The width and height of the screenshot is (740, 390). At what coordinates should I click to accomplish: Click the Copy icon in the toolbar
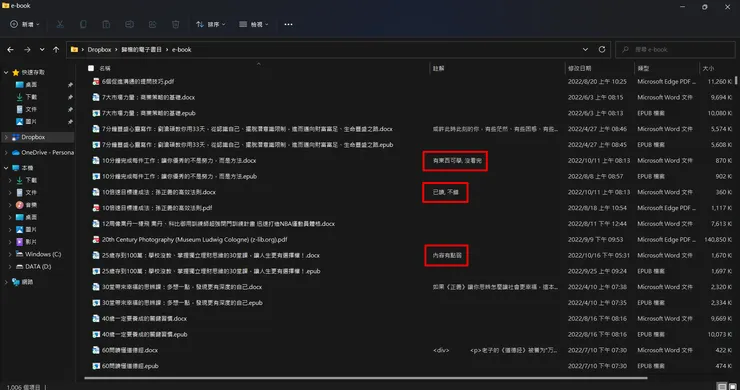[83, 24]
